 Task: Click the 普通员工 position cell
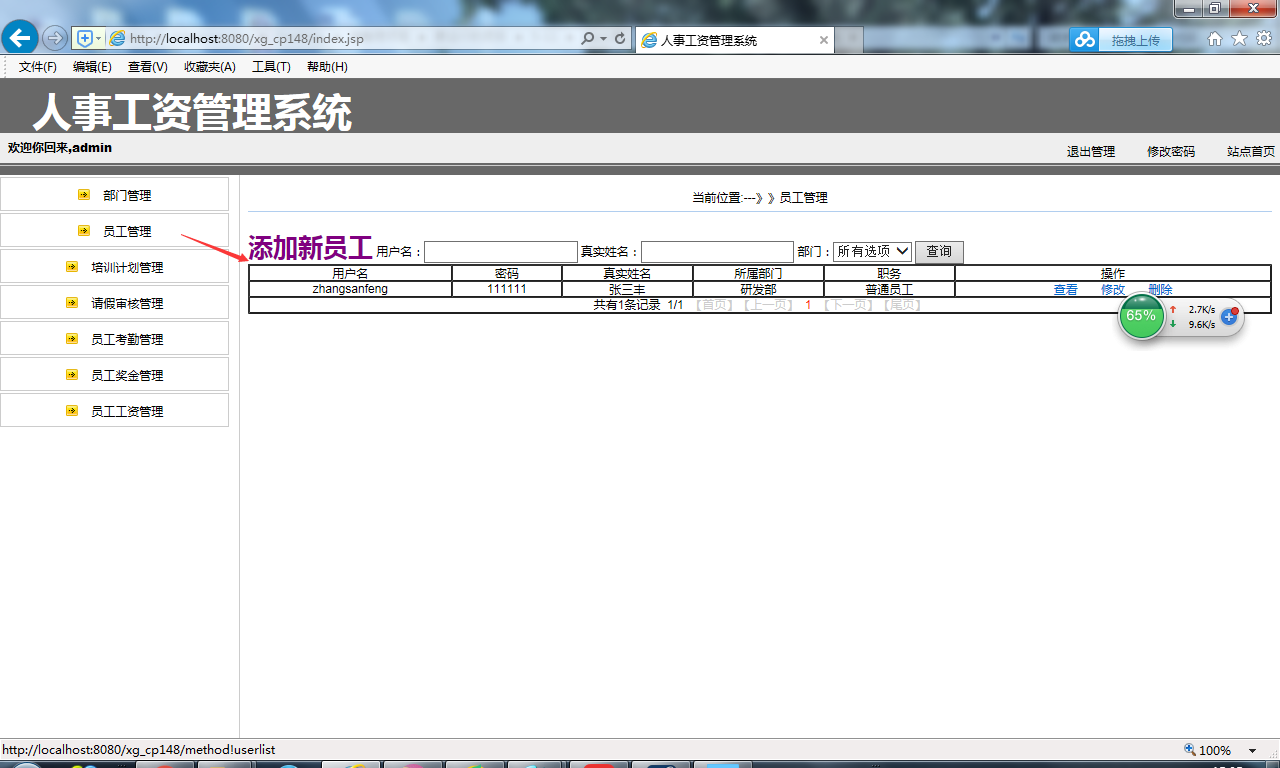tap(889, 290)
